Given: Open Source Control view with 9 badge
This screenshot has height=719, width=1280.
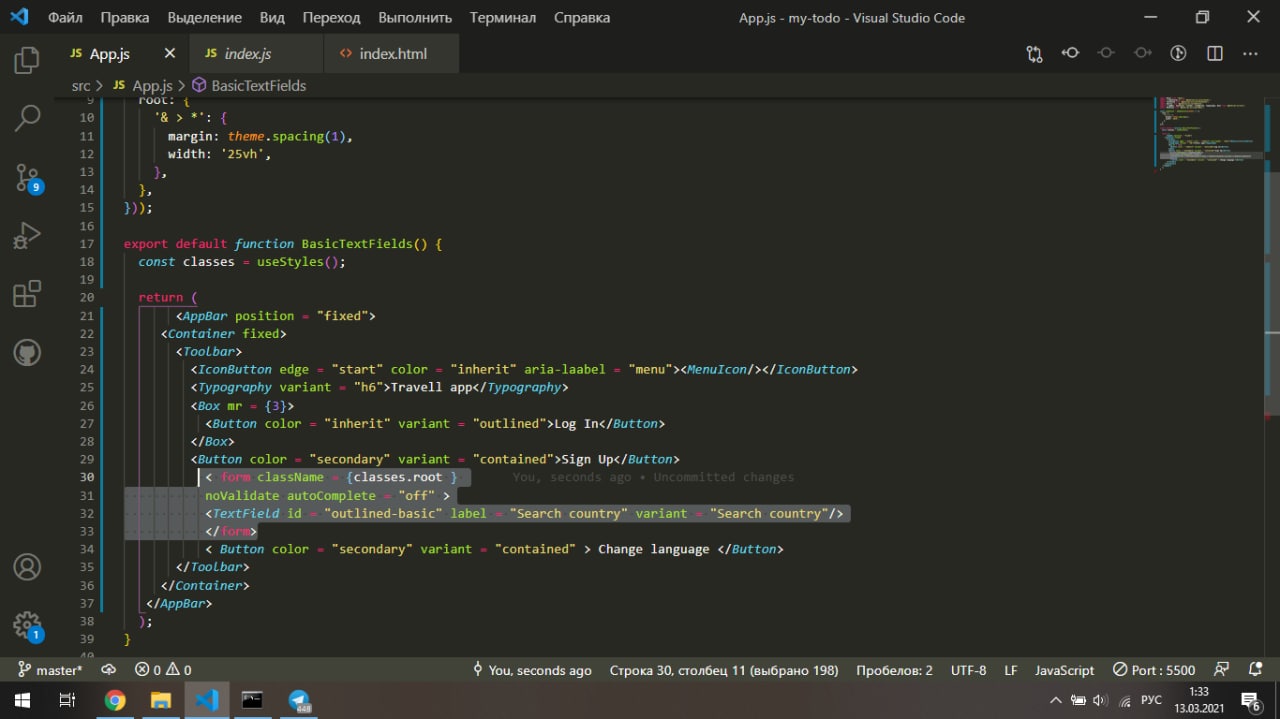Looking at the screenshot, I should 27,178.
